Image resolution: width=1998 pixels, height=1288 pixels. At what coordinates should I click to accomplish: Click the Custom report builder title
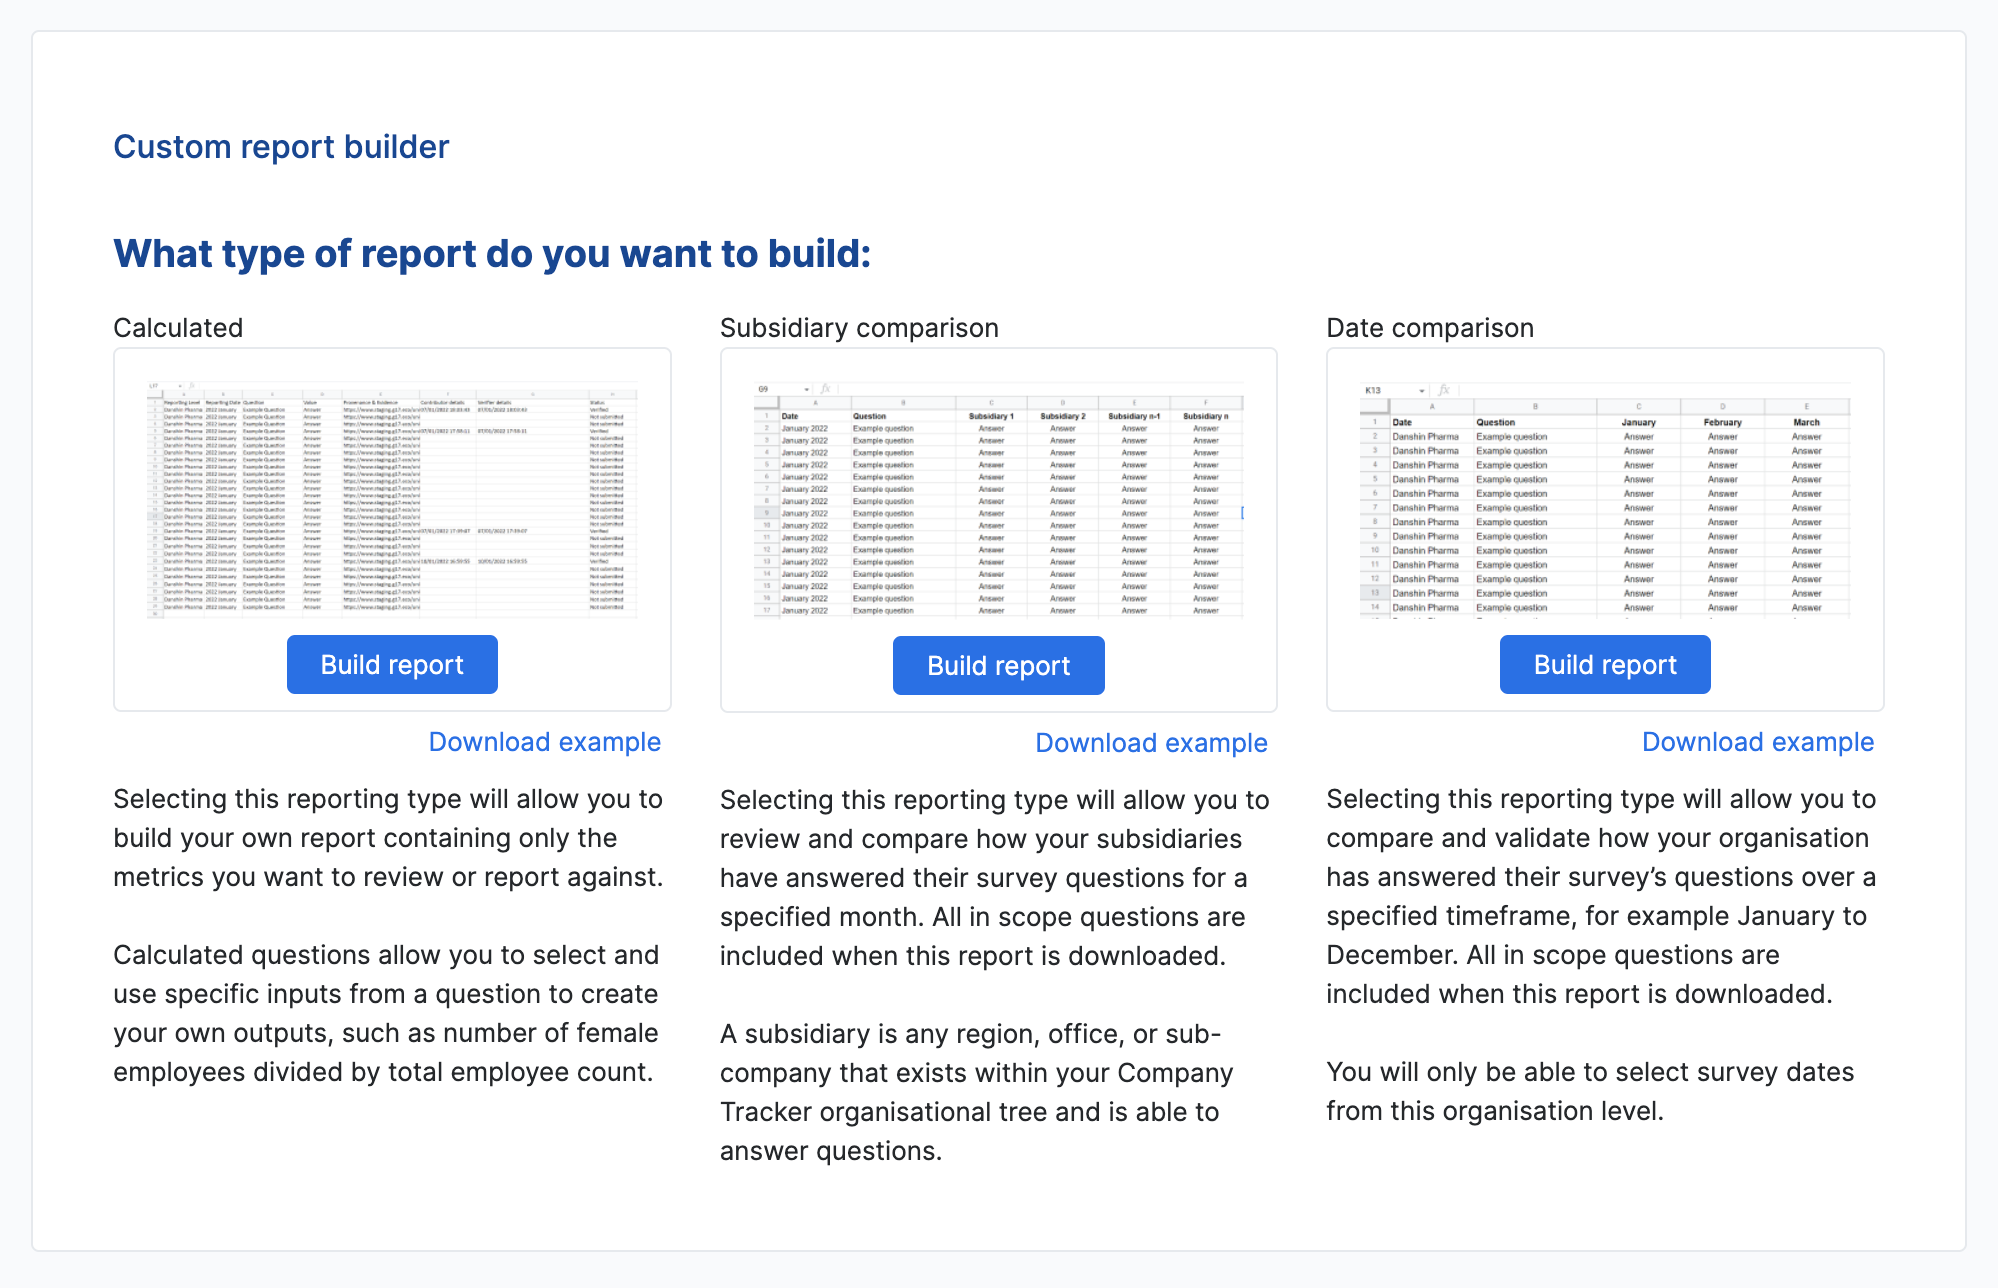[281, 147]
